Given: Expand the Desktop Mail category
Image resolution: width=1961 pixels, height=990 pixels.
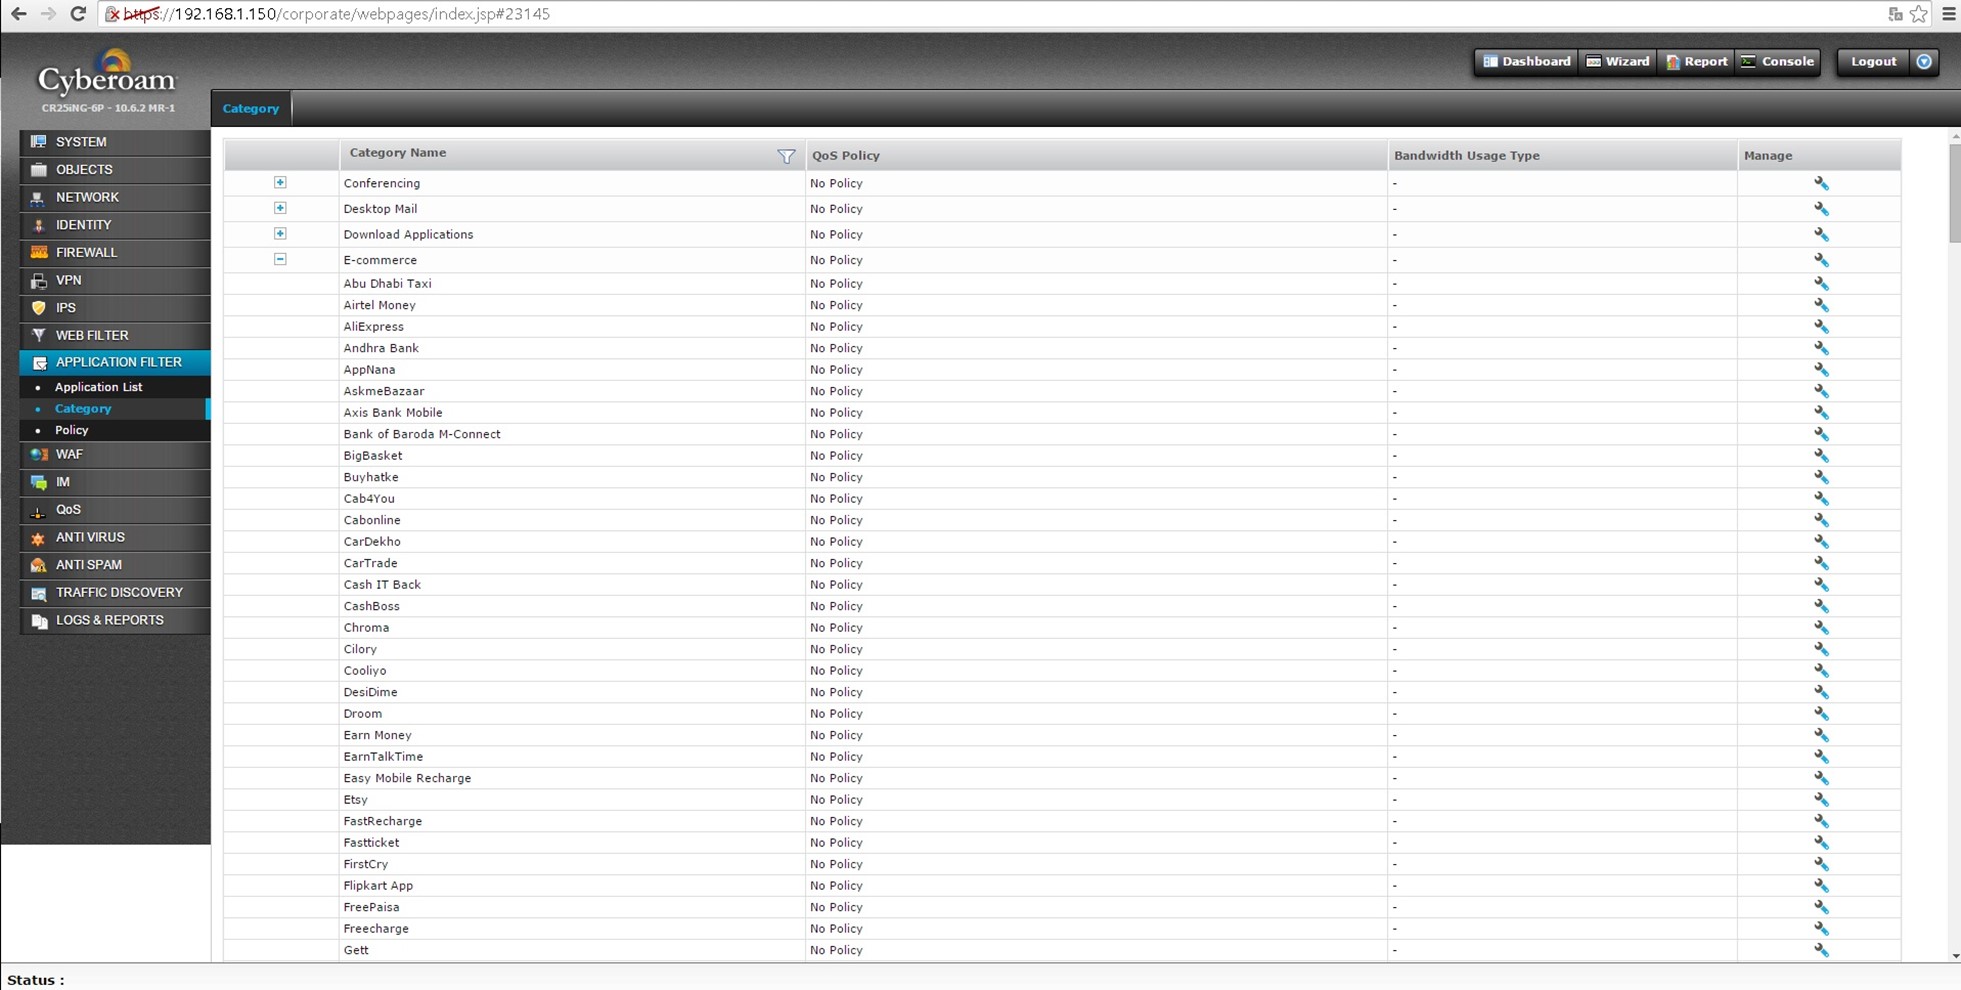Looking at the screenshot, I should point(280,208).
